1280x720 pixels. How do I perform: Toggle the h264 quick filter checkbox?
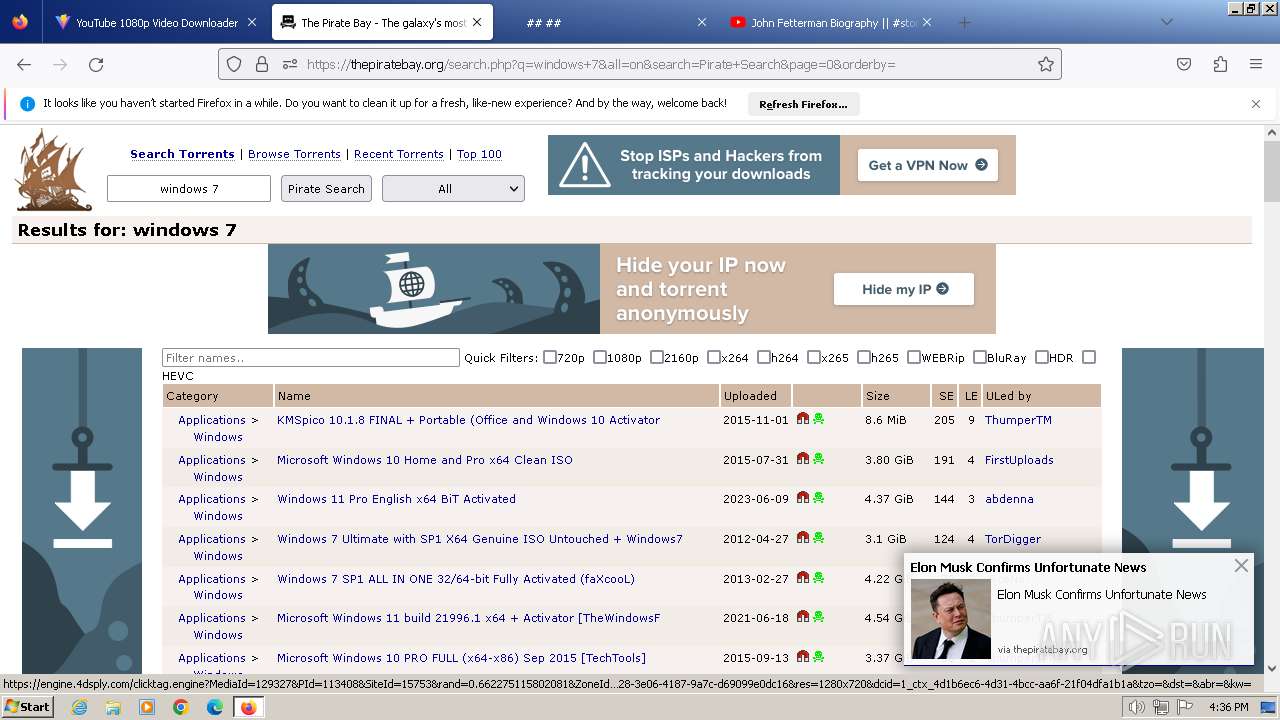tap(764, 357)
